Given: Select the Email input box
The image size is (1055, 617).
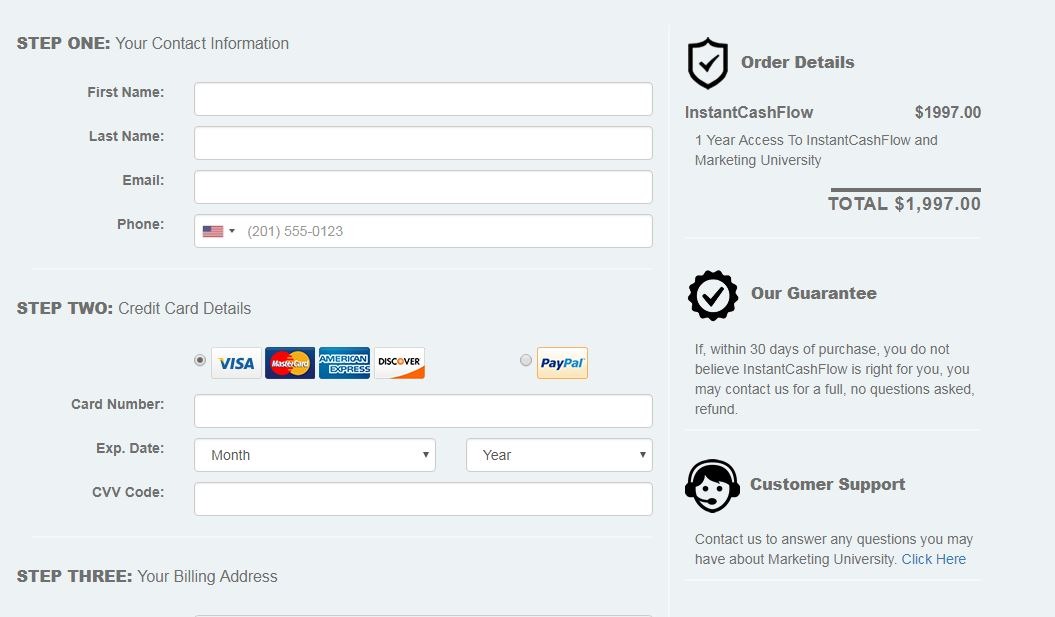Looking at the screenshot, I should [x=423, y=187].
